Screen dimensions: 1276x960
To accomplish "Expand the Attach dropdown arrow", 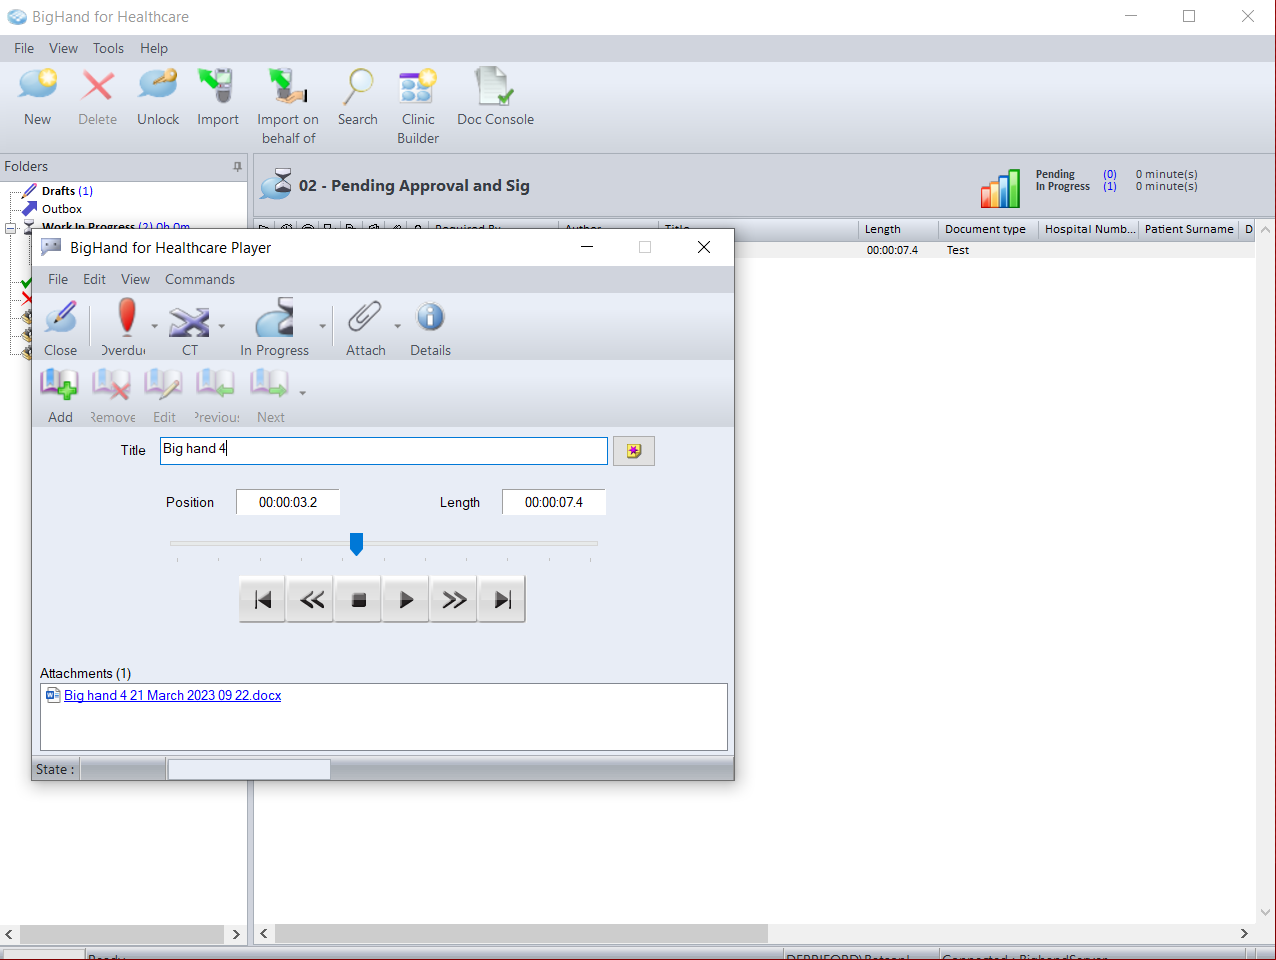I will [397, 326].
